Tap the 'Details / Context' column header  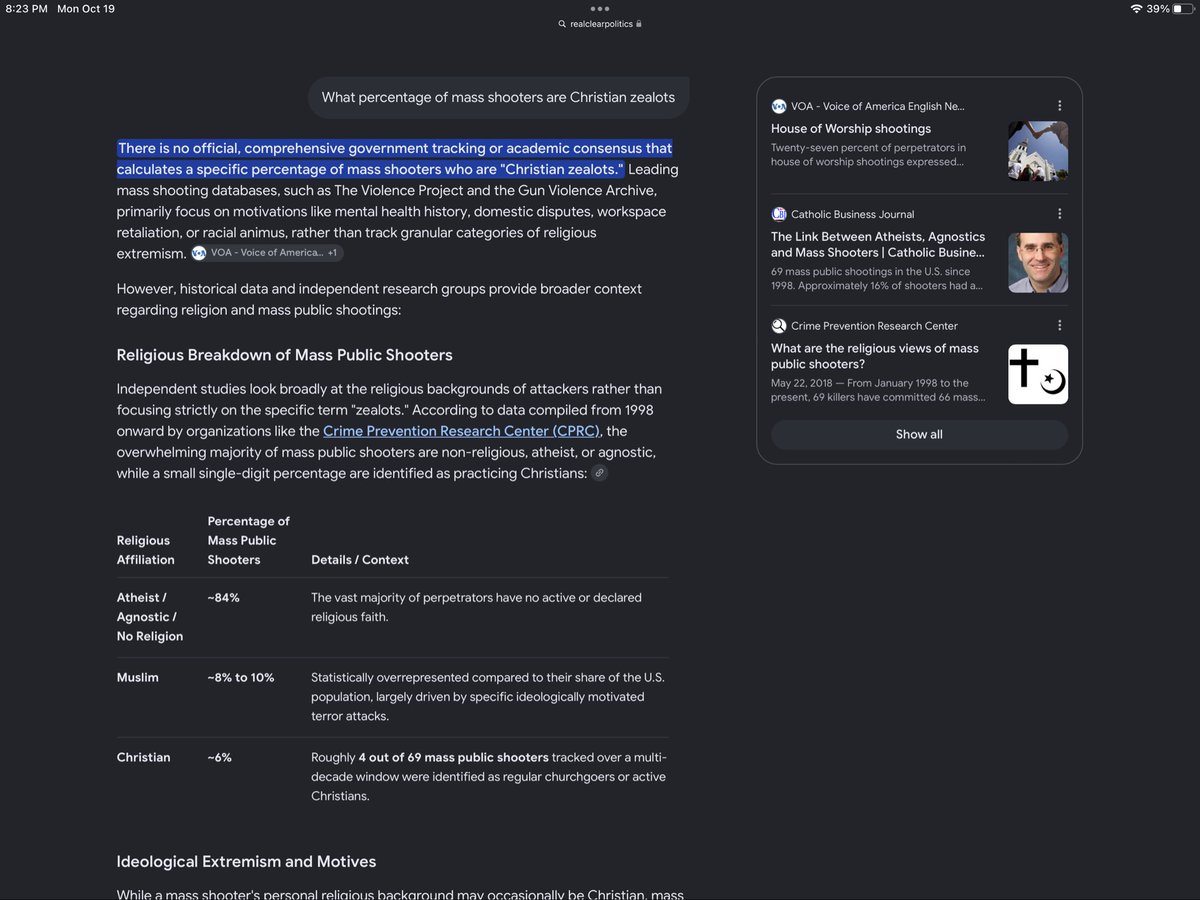click(360, 560)
